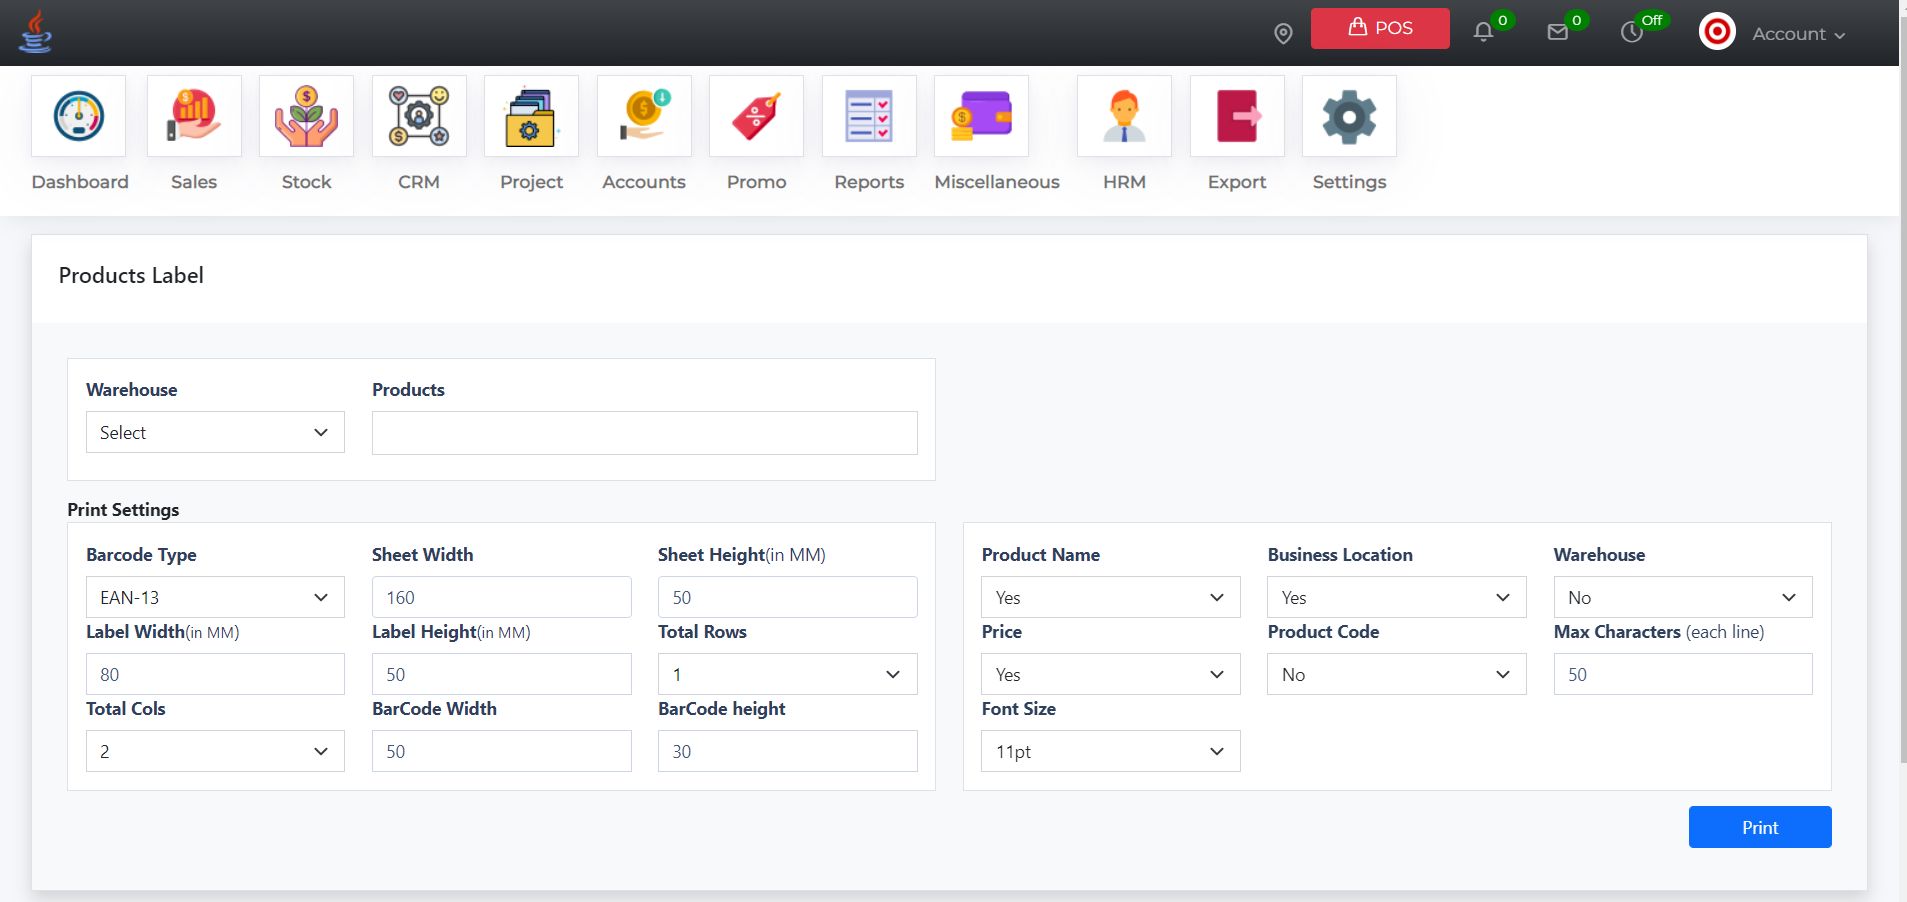
Task: Click the Sheet Height input field
Action: (x=787, y=597)
